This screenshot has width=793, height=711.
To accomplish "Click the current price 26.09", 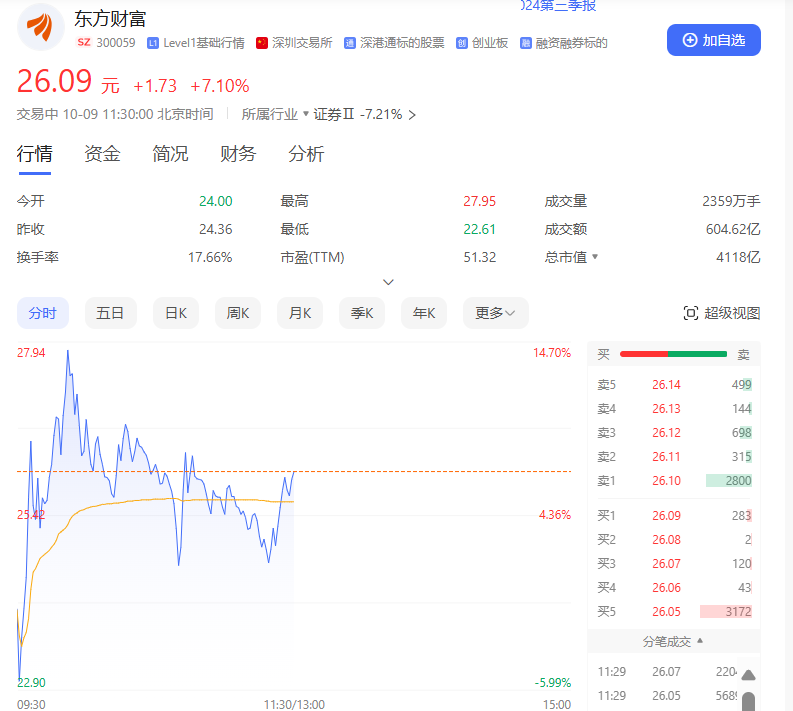I will pyautogui.click(x=54, y=81).
